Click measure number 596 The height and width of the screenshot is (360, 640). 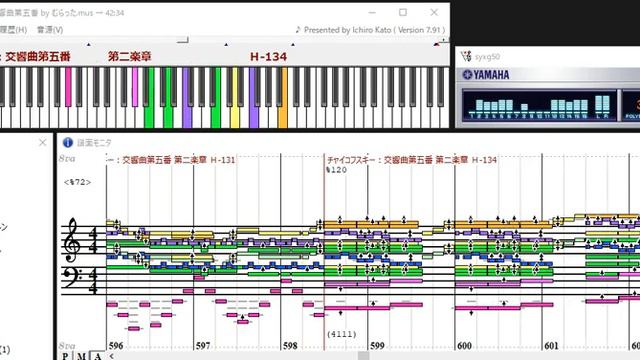(x=116, y=346)
